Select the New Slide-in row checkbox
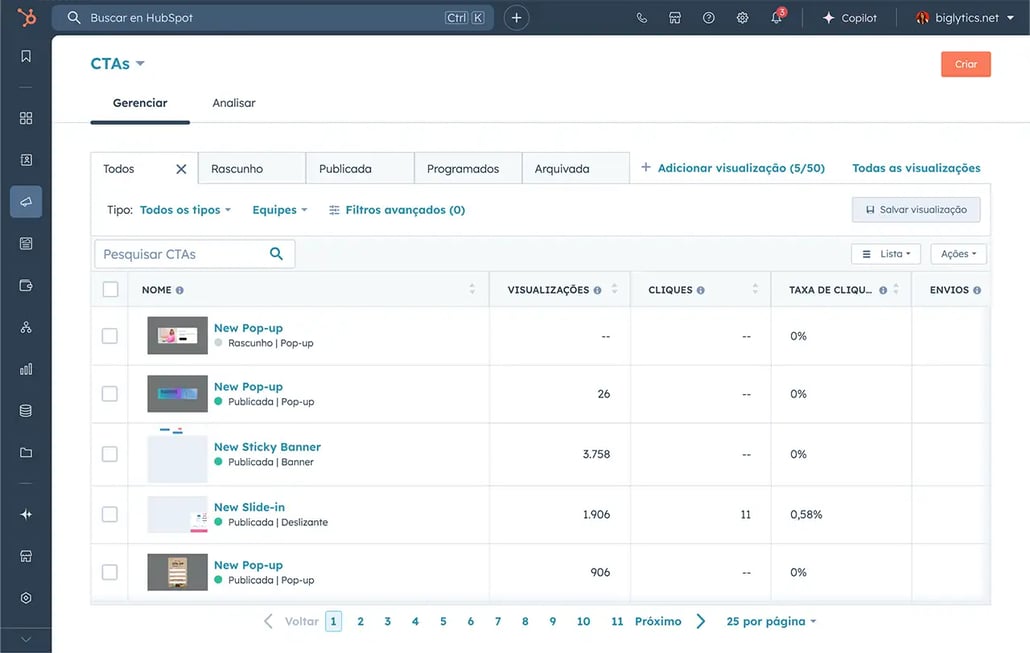Screen dimensions: 1030x653 click(x=110, y=514)
